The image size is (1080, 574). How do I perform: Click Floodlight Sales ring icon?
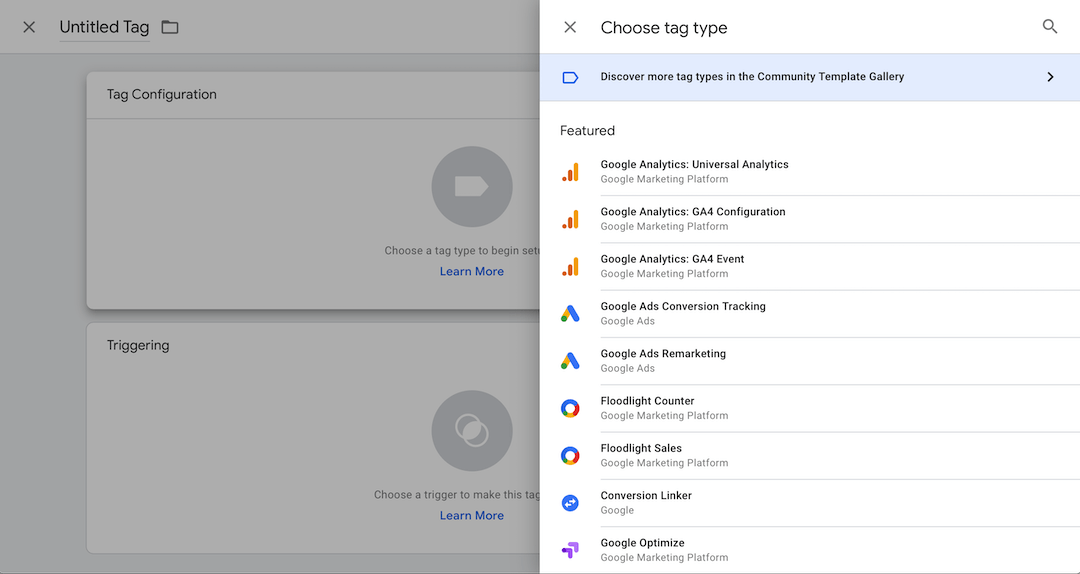(570, 455)
